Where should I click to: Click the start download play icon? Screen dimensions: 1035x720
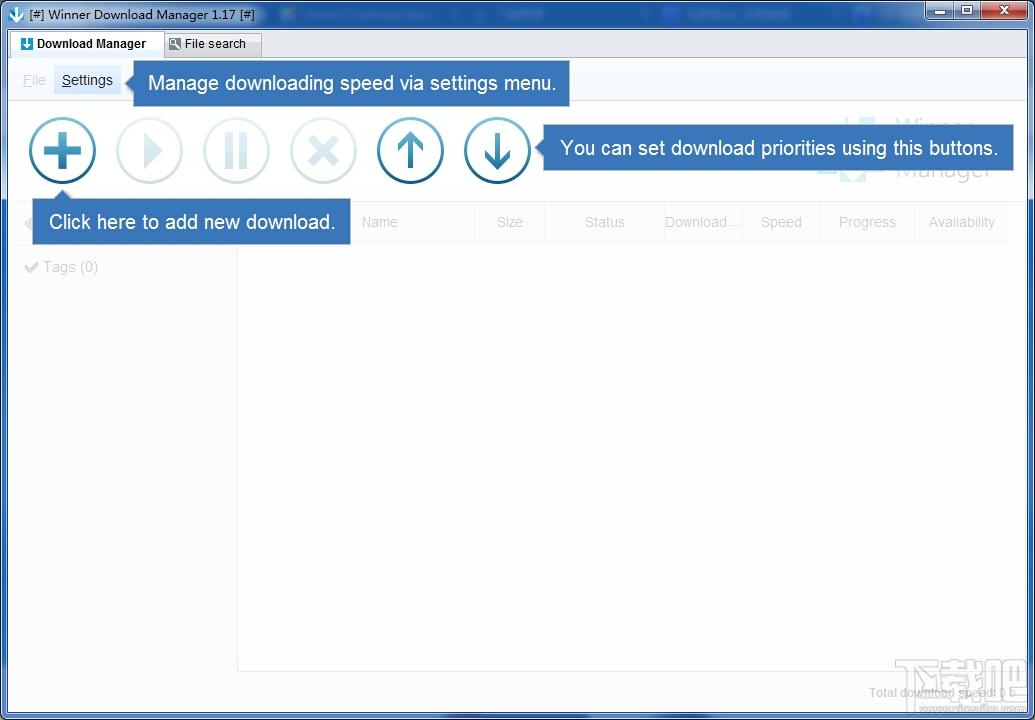click(x=149, y=150)
